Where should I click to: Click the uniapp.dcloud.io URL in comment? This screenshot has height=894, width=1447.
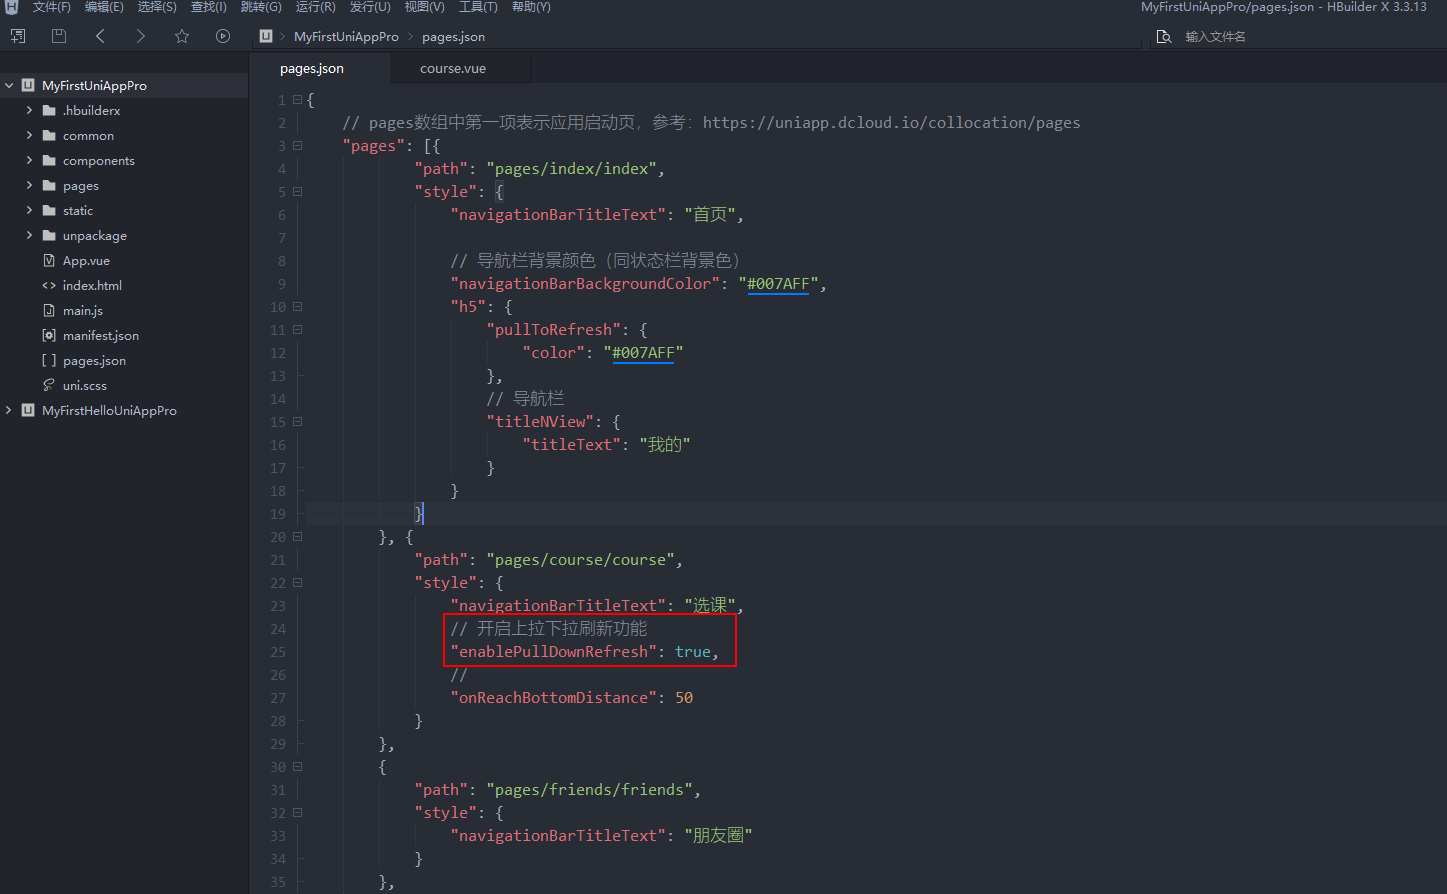coord(891,123)
